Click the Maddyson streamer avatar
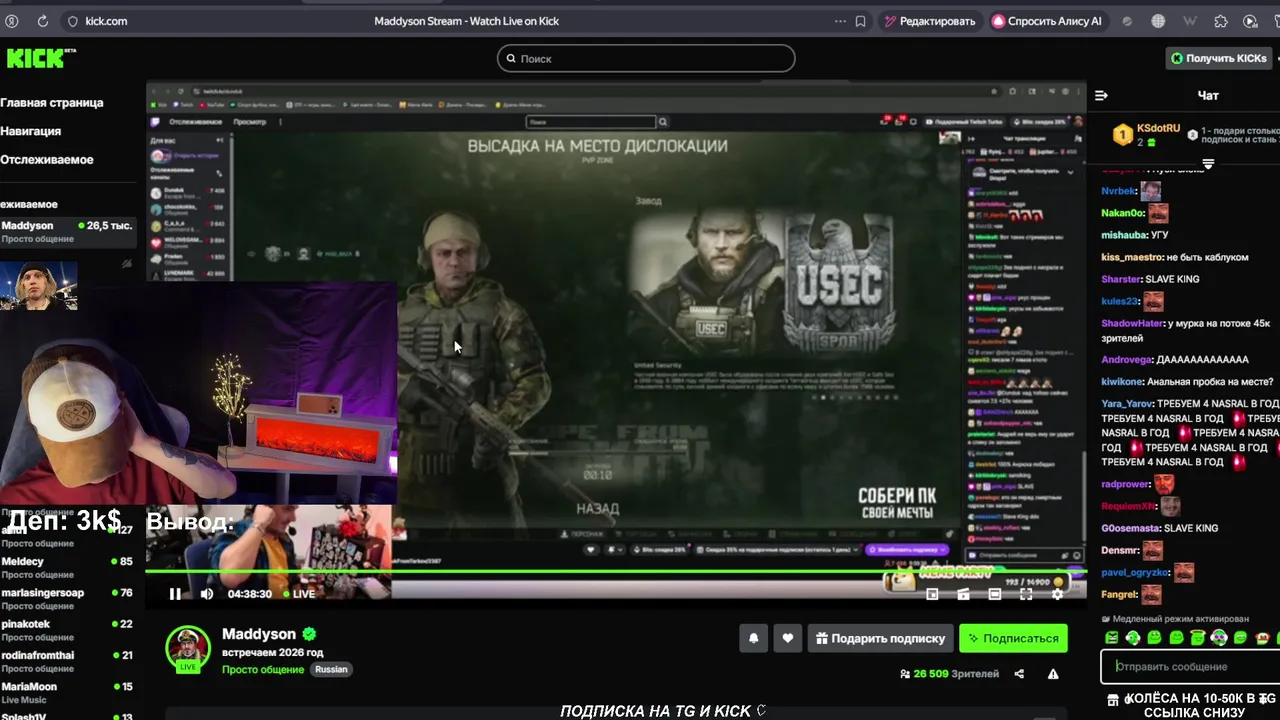The width and height of the screenshot is (1280, 720). 188,648
